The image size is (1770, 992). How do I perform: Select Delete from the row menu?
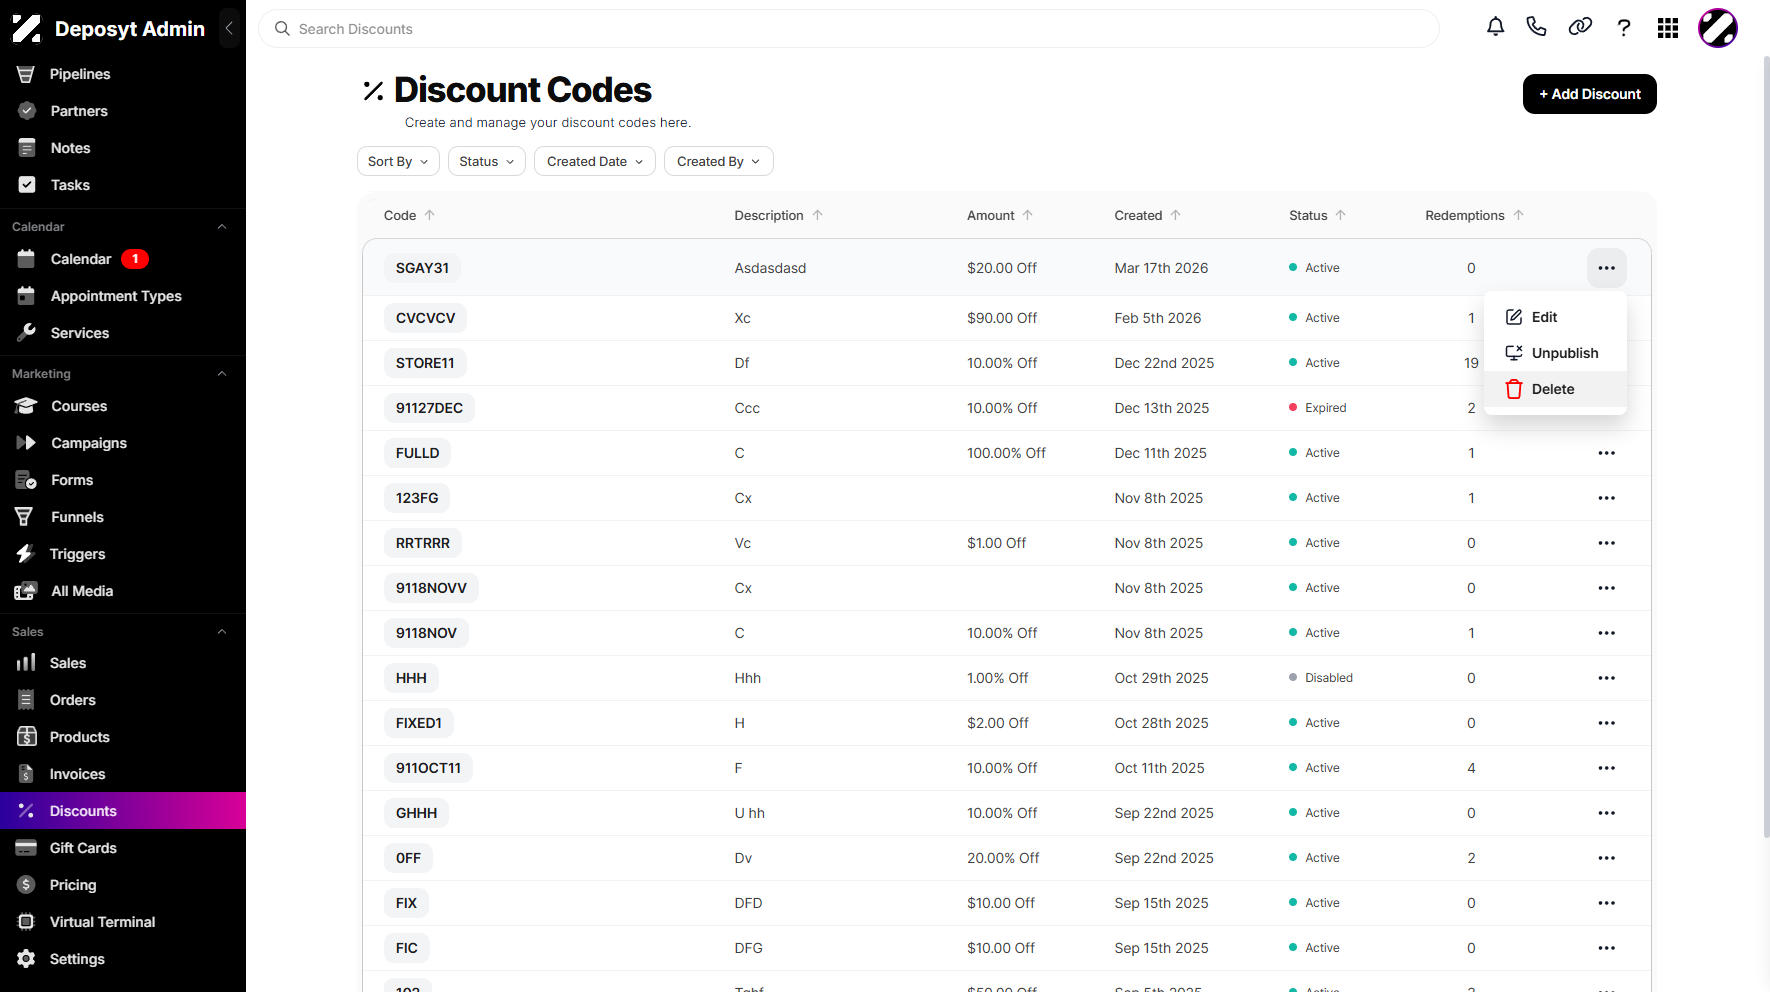(x=1555, y=389)
